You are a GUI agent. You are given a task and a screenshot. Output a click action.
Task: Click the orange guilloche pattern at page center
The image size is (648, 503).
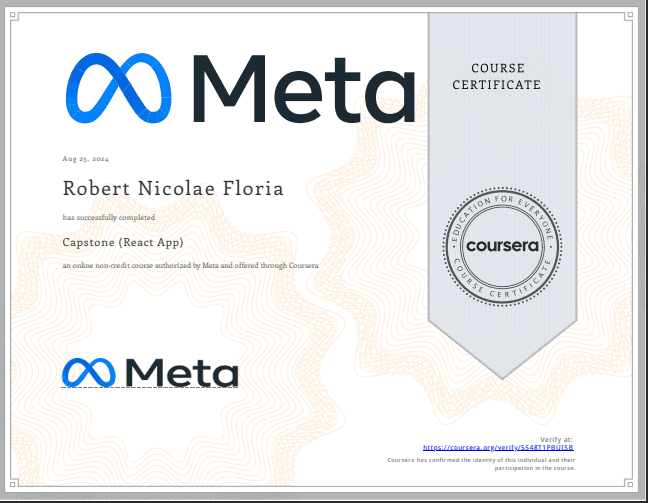coord(330,300)
